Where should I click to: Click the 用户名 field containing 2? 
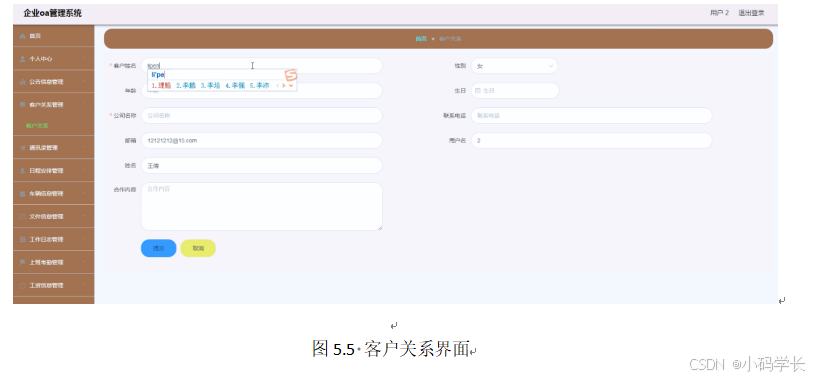(591, 141)
